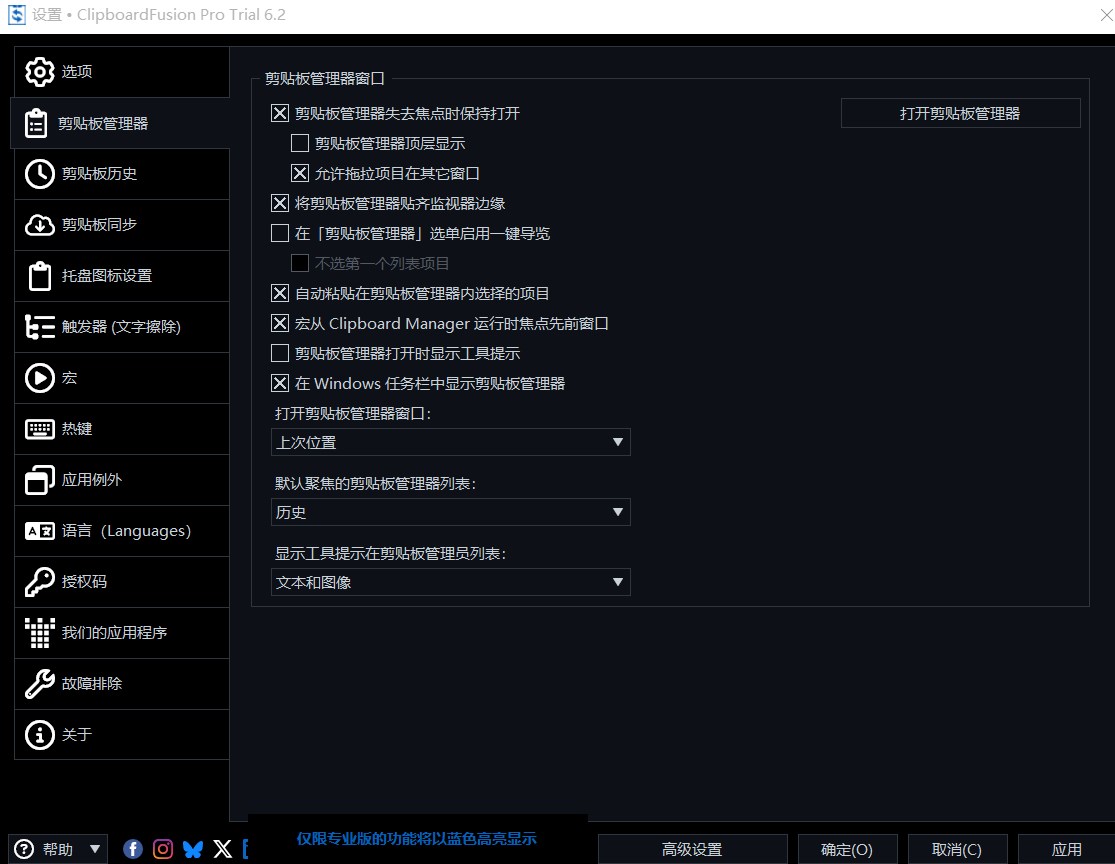
Task: Click 取消(C) button
Action: coord(957,849)
